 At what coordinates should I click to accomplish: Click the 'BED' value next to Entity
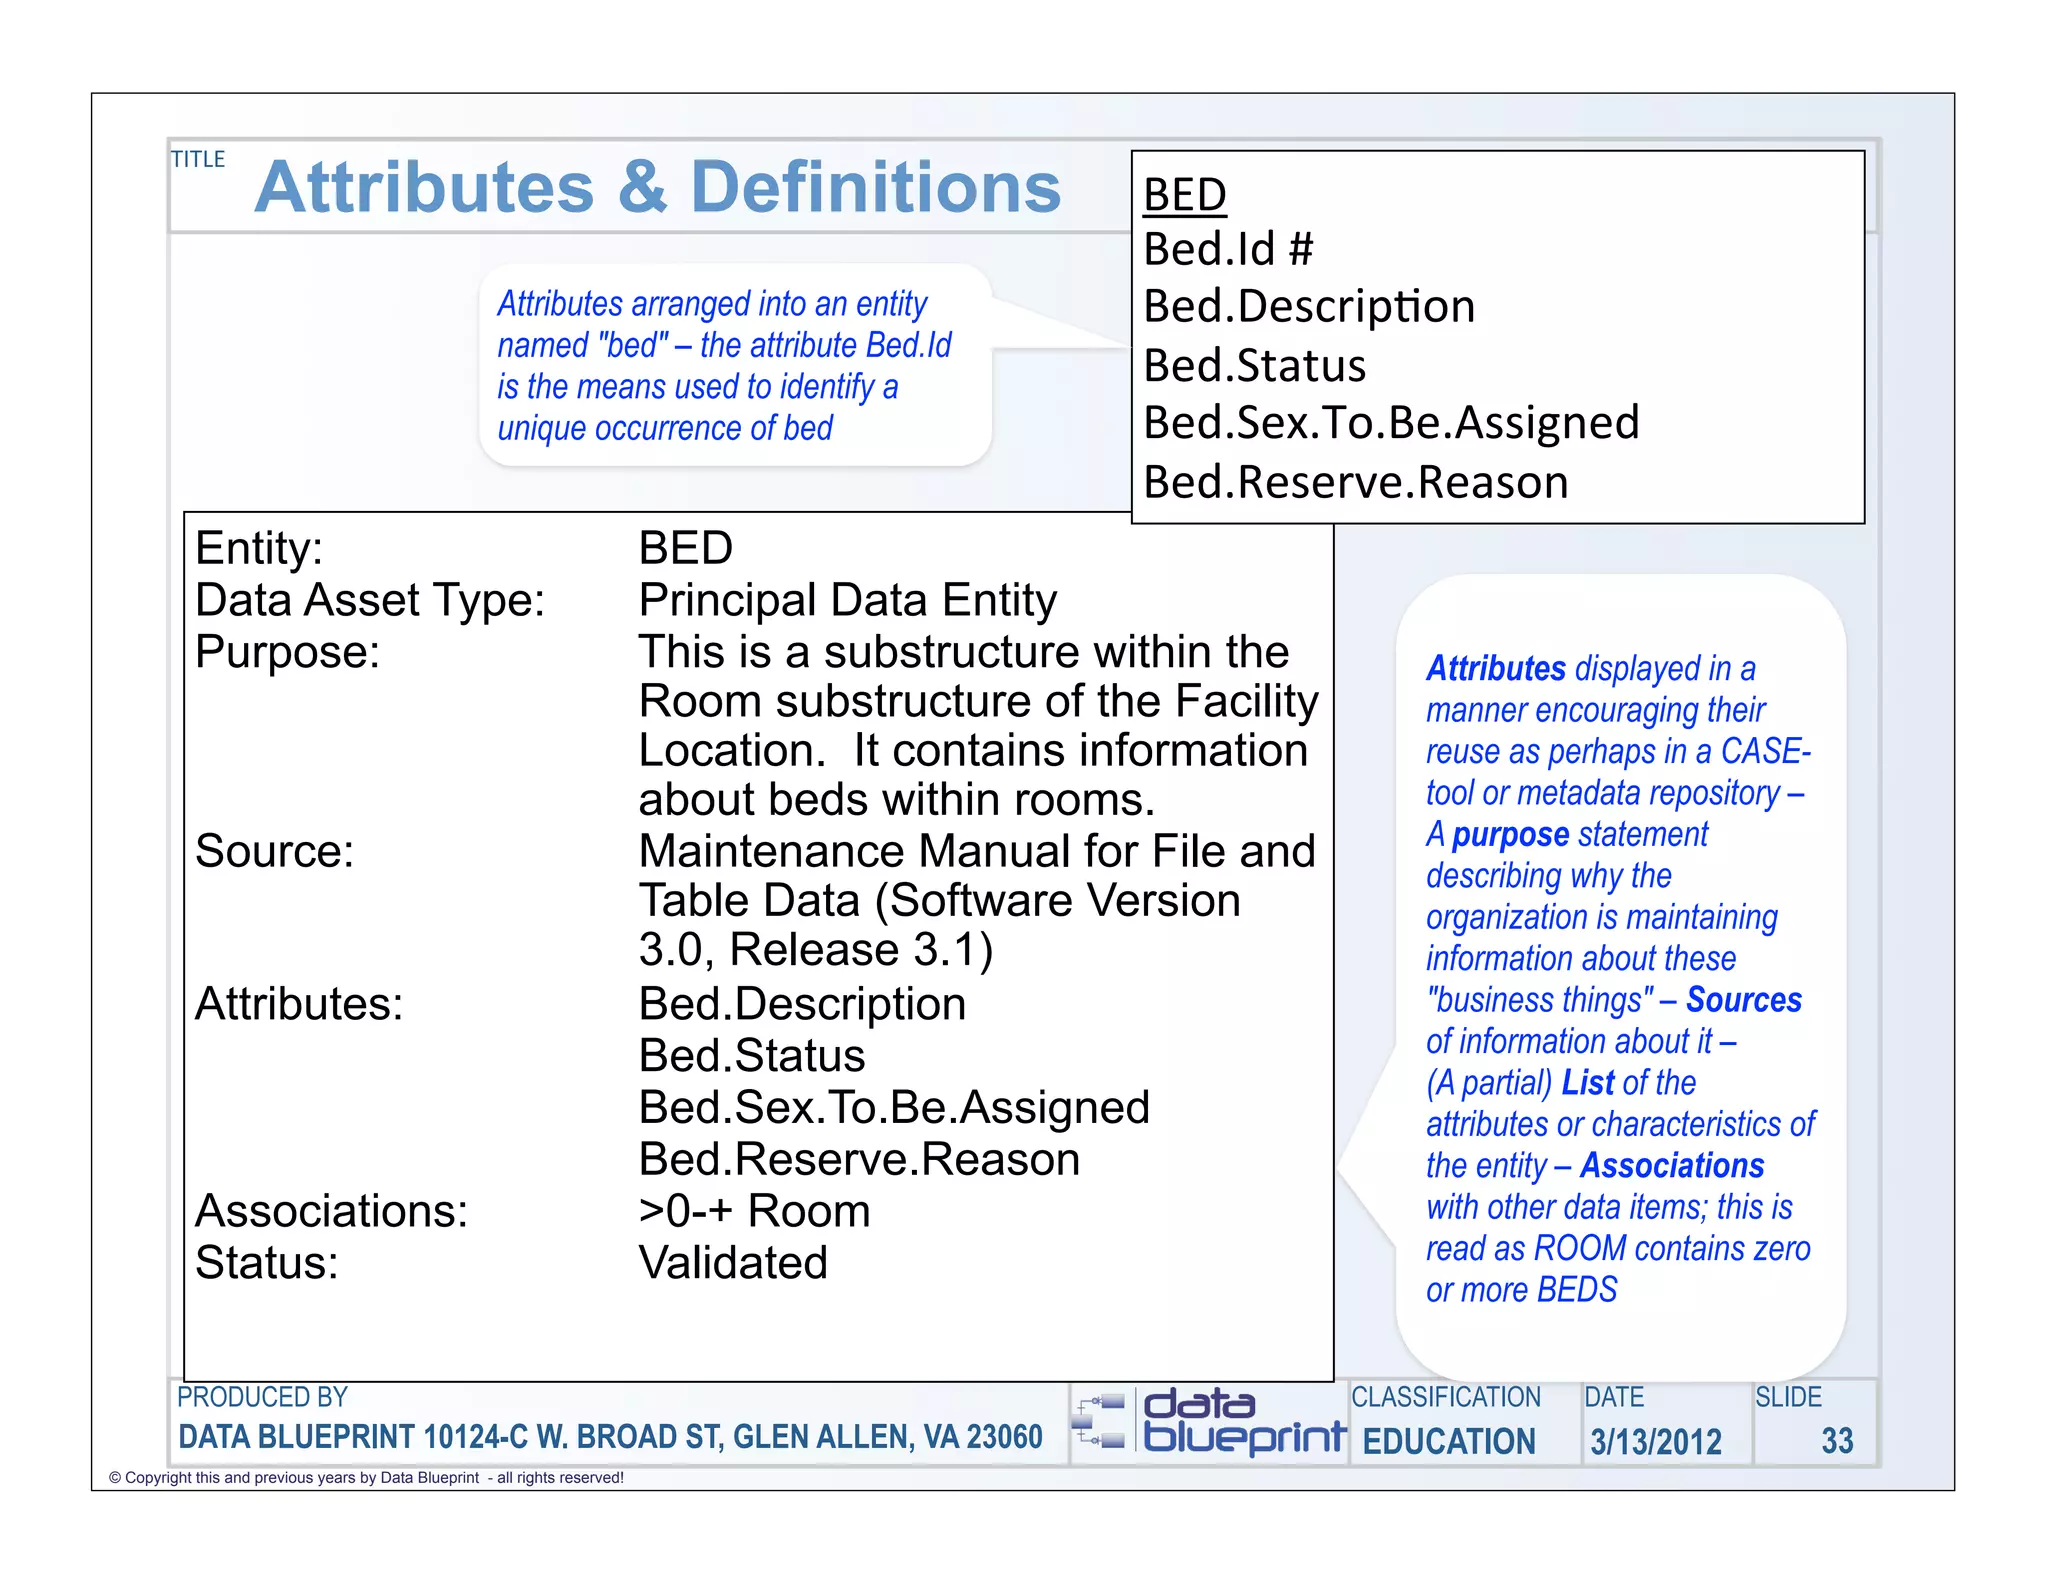(686, 548)
